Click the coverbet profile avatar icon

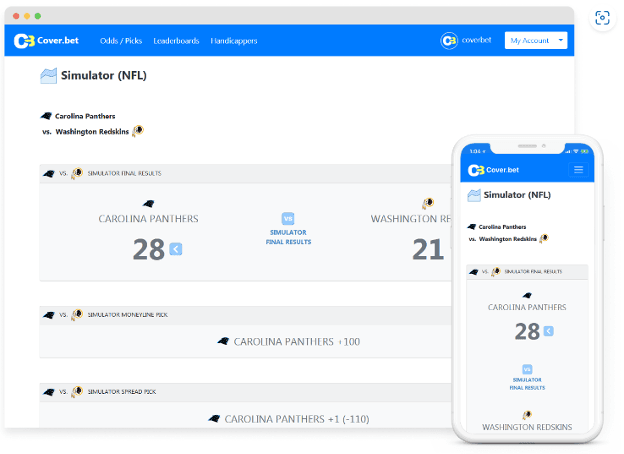coord(449,41)
